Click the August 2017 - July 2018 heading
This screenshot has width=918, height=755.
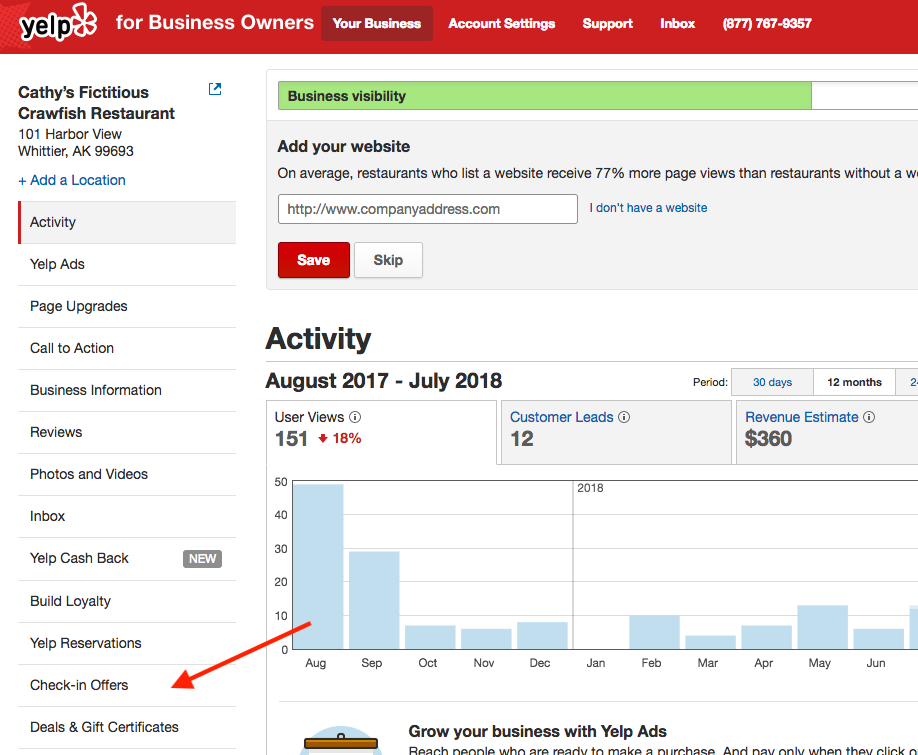click(383, 381)
